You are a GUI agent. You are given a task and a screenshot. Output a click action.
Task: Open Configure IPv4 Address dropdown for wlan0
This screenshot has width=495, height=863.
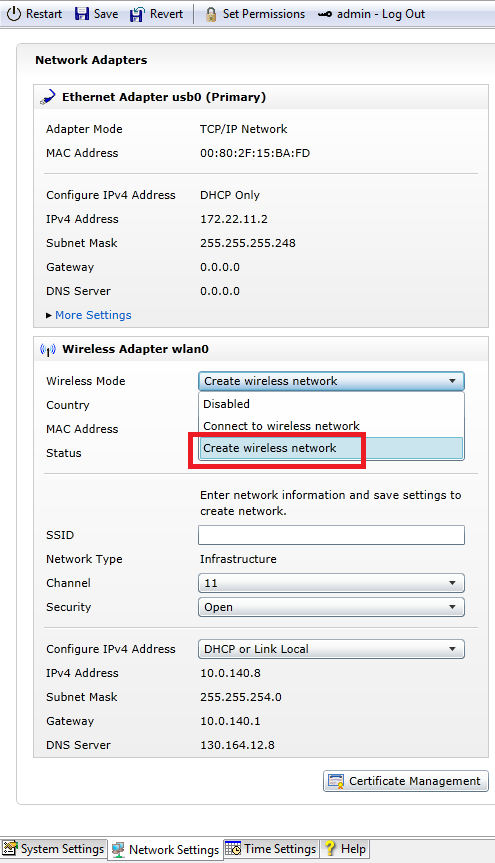click(x=331, y=649)
